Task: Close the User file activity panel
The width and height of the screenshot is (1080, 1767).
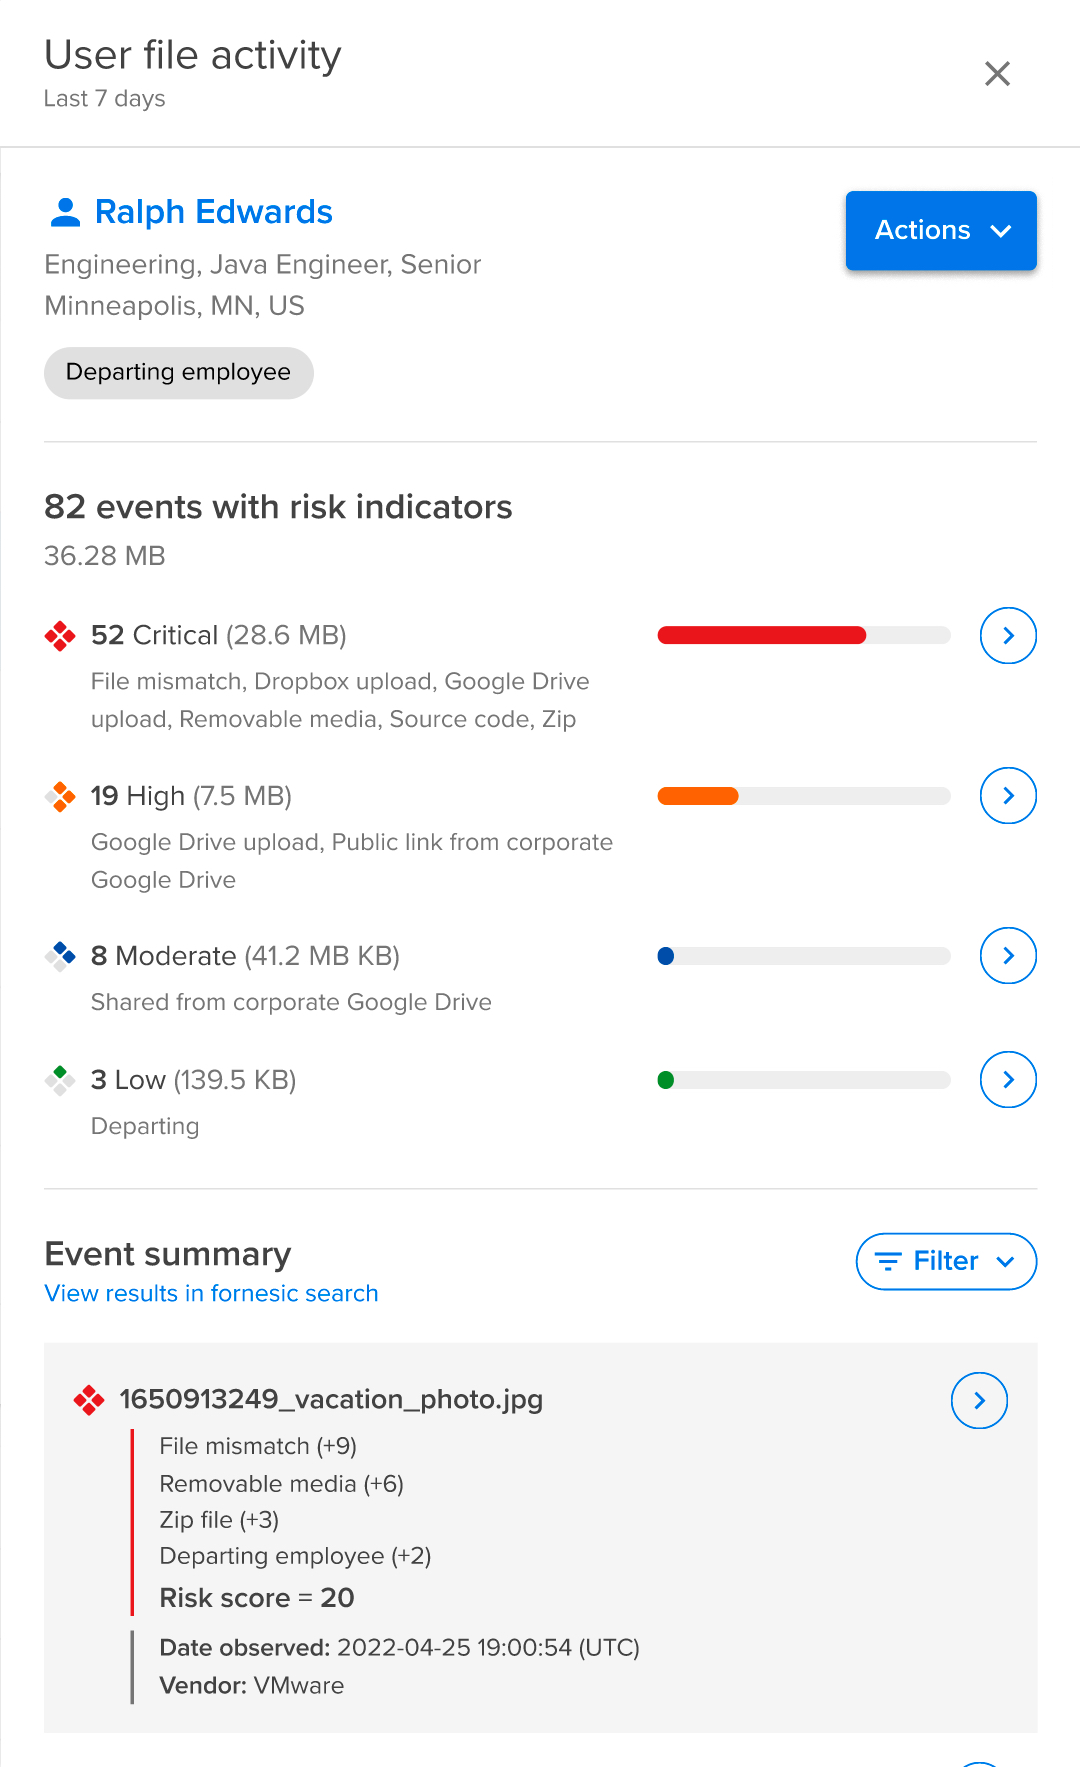Action: pos(997,74)
